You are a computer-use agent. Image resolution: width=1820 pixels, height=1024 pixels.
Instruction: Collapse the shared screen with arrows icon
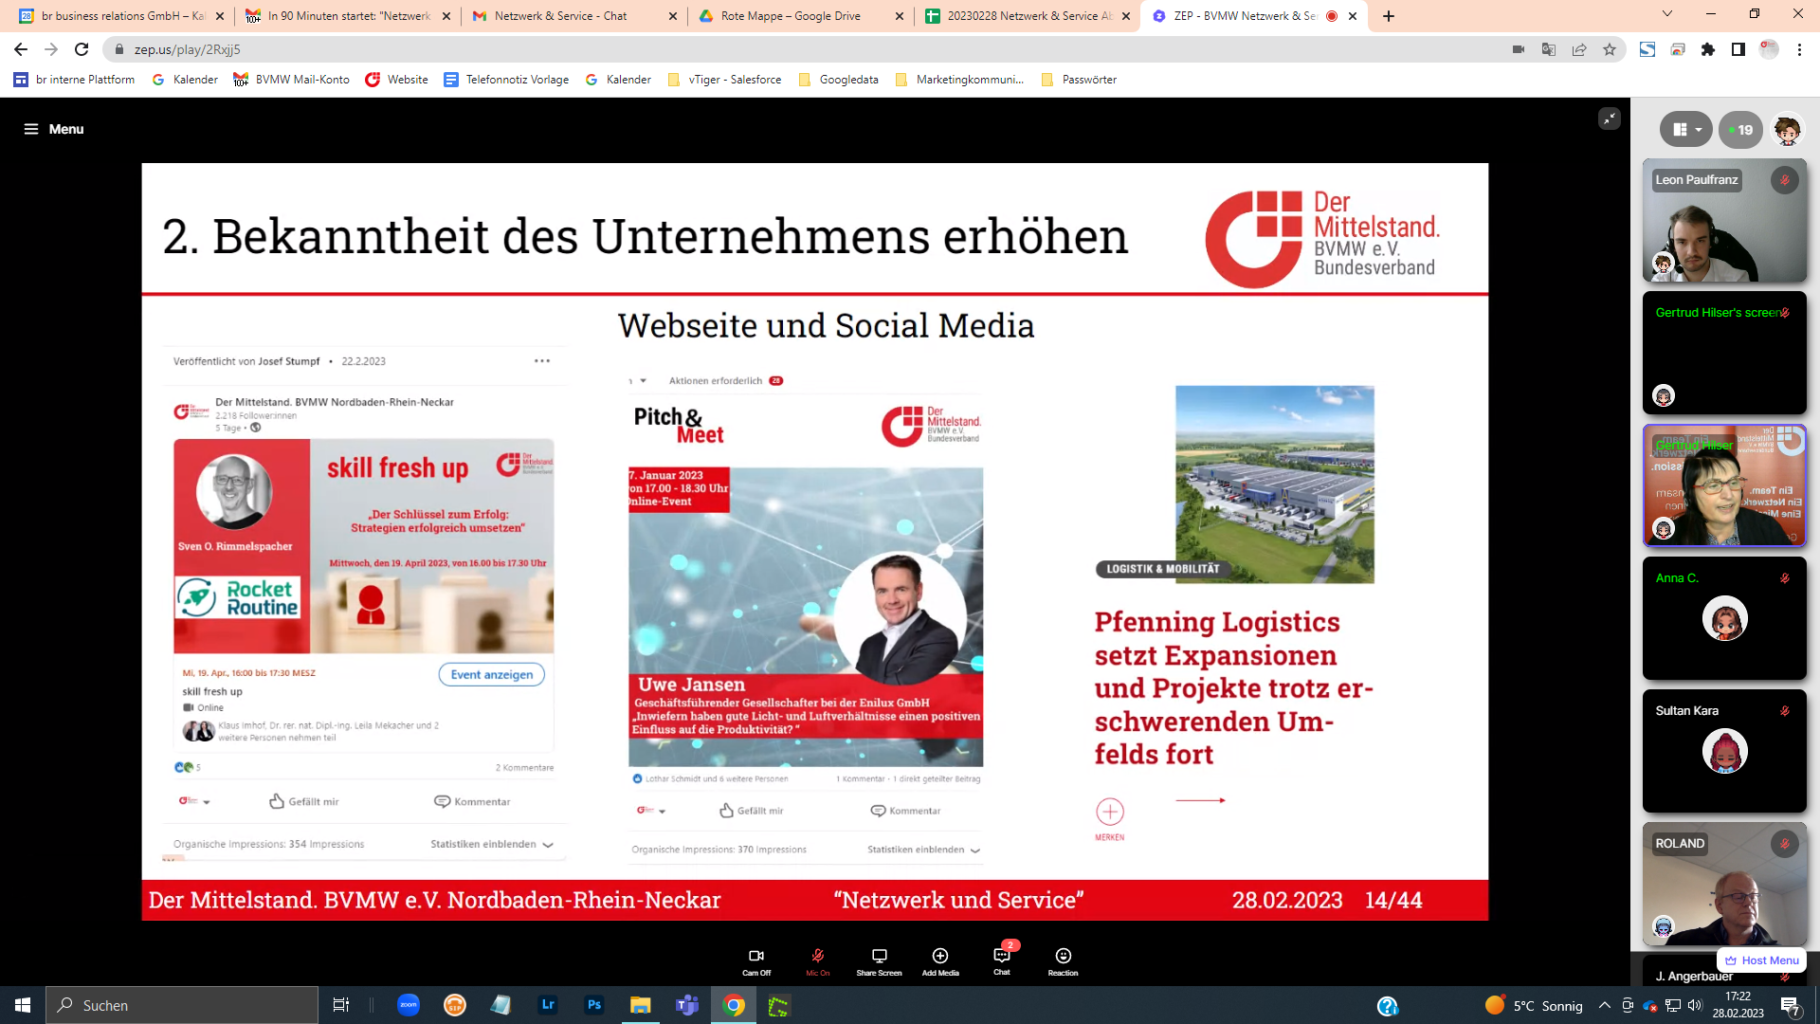1609,119
